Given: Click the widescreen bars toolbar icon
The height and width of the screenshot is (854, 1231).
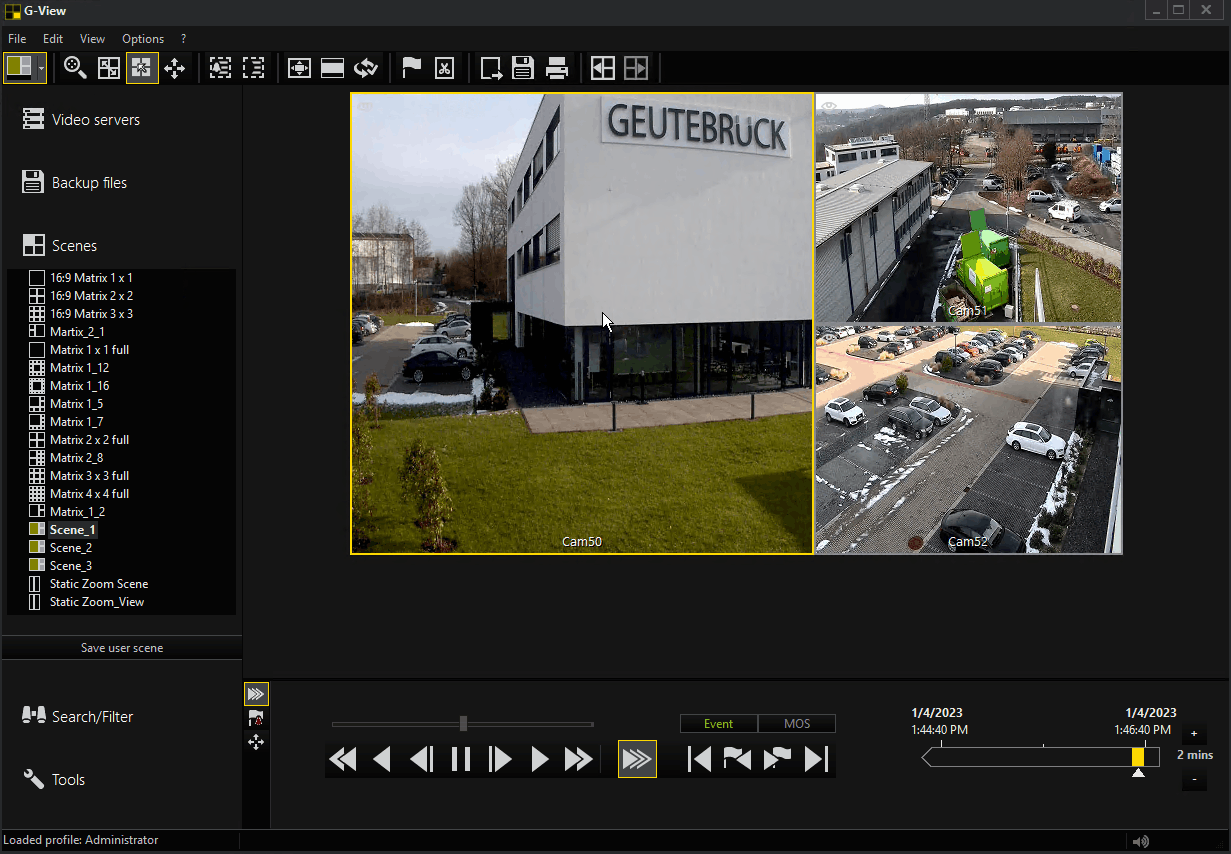Looking at the screenshot, I should [333, 68].
